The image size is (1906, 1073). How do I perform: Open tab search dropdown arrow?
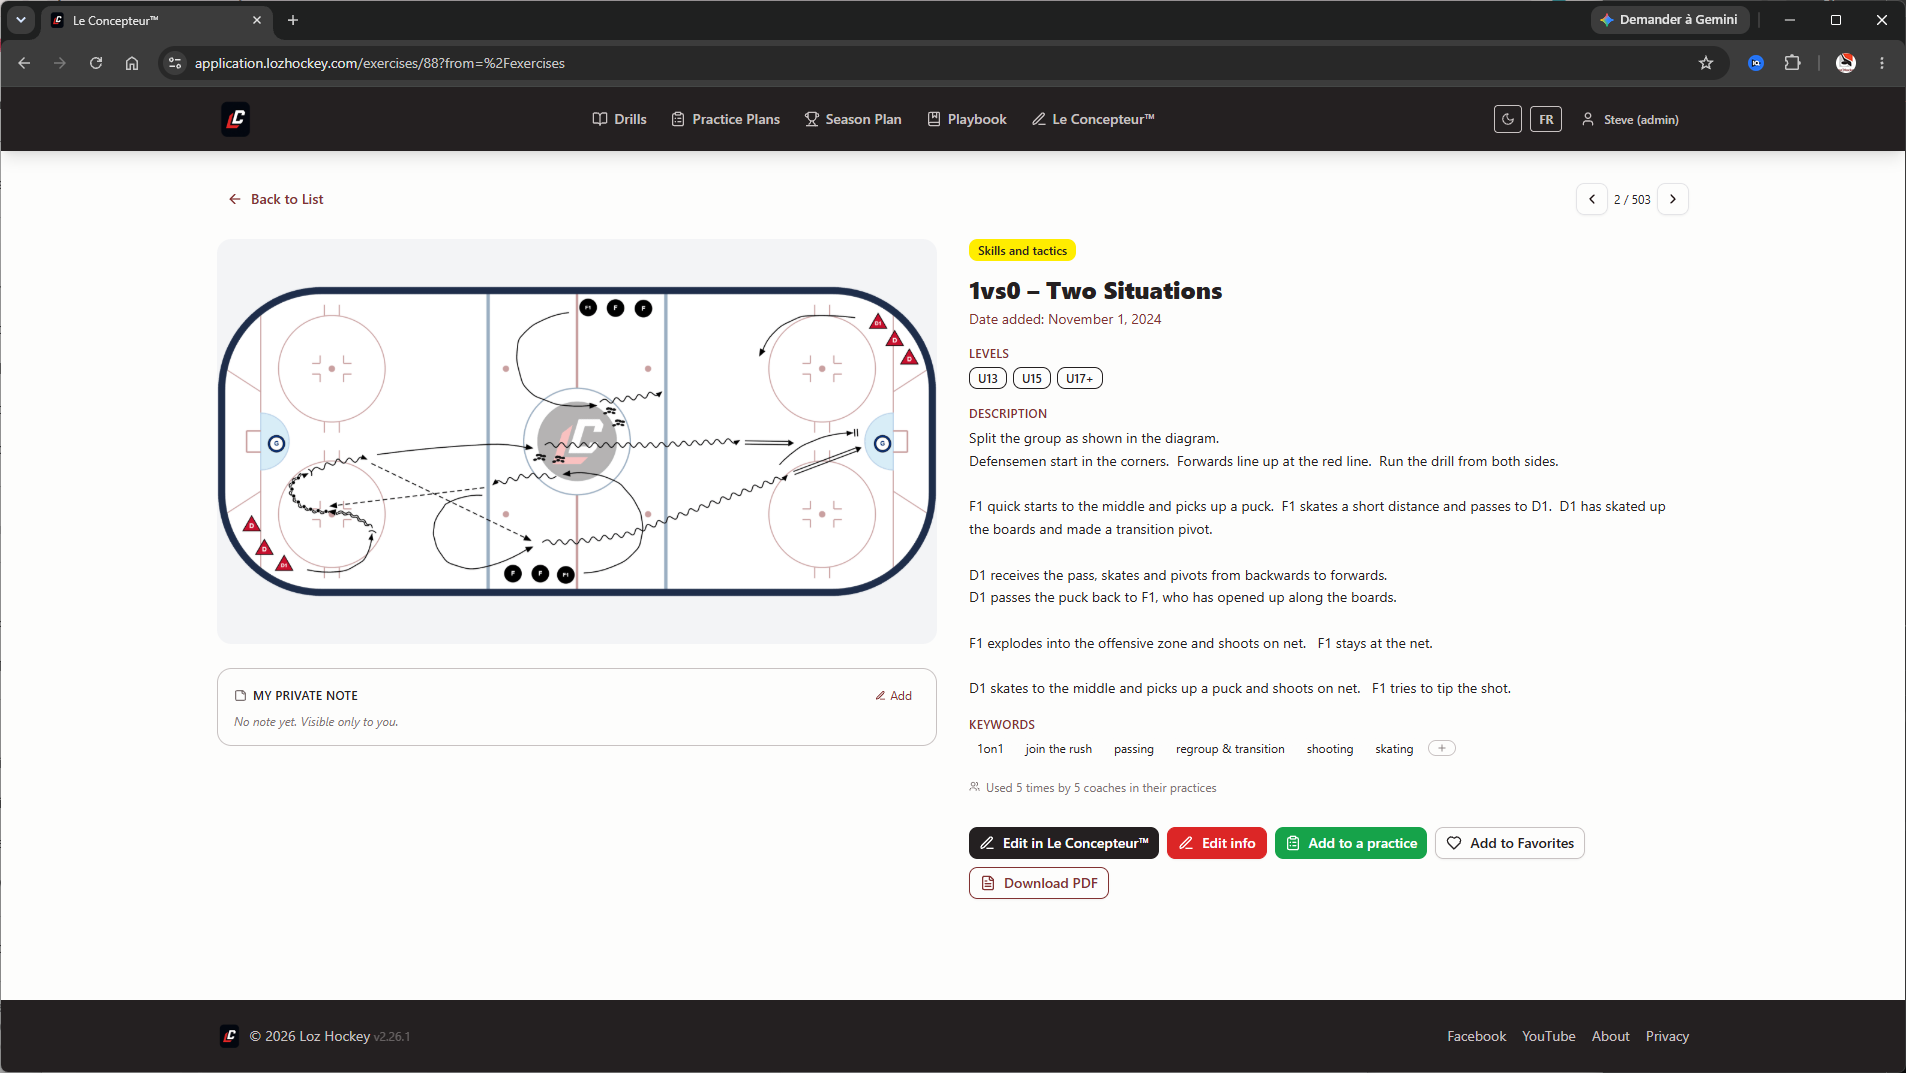pyautogui.click(x=21, y=20)
